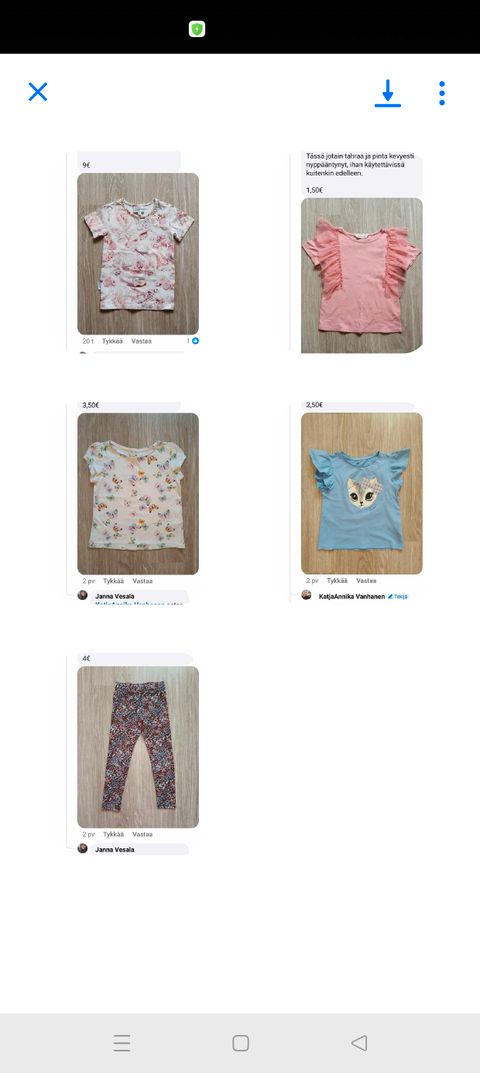The image size is (480, 1073).
Task: Close the image viewer with the X icon
Action: [x=38, y=92]
